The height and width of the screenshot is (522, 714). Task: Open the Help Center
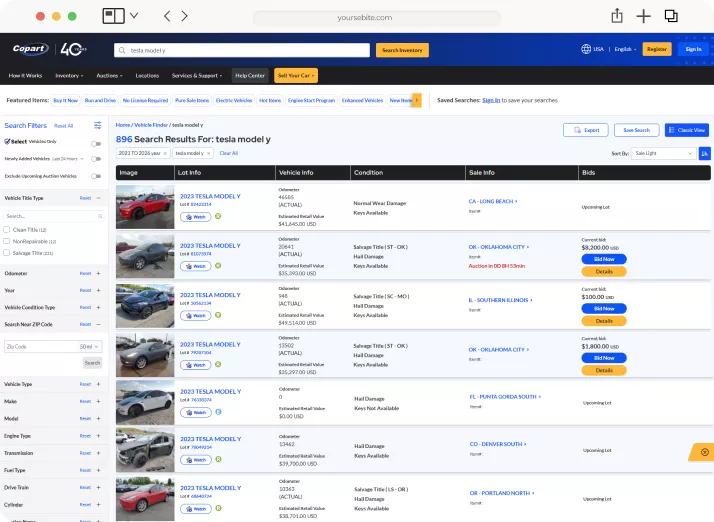coord(250,76)
